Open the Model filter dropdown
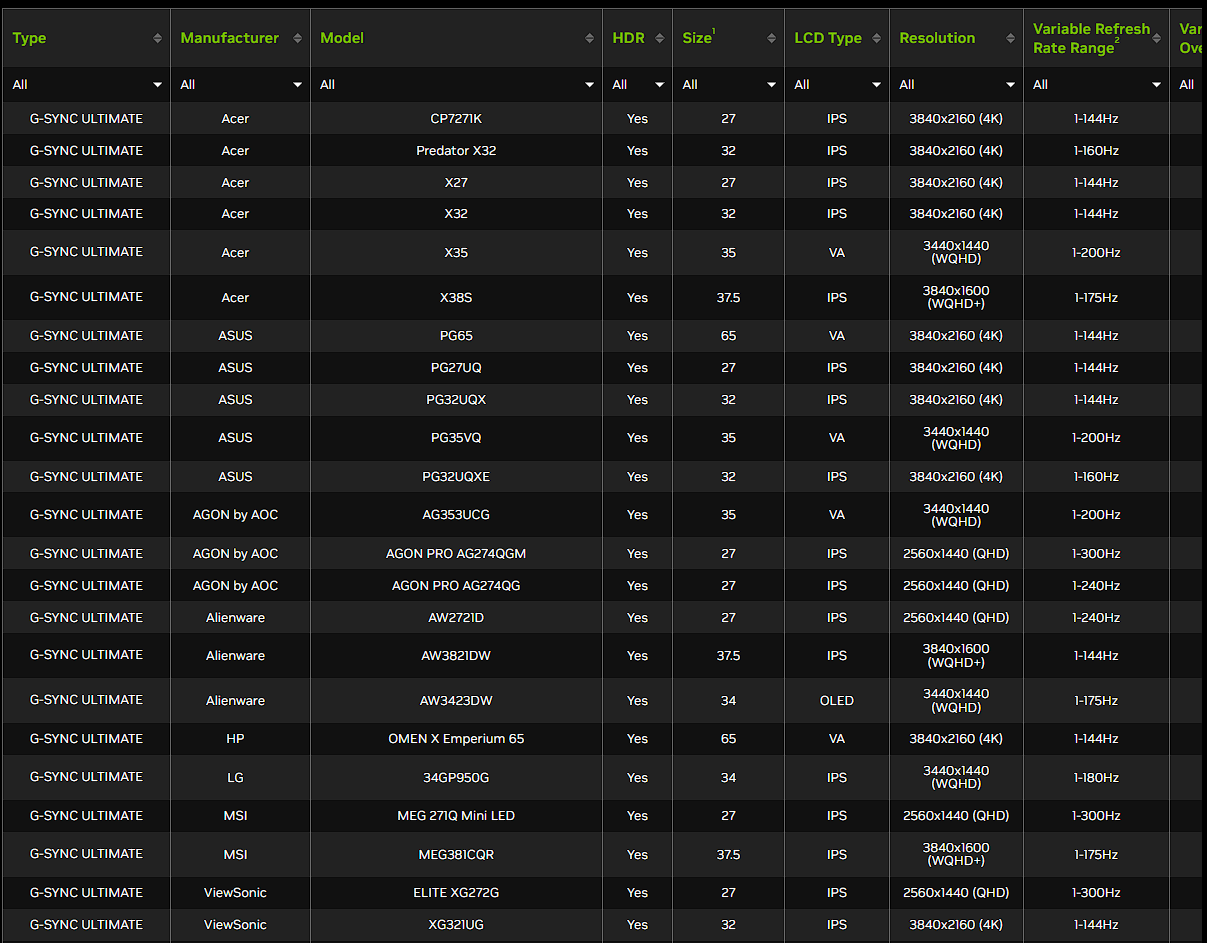This screenshot has height=943, width=1207. tap(457, 85)
